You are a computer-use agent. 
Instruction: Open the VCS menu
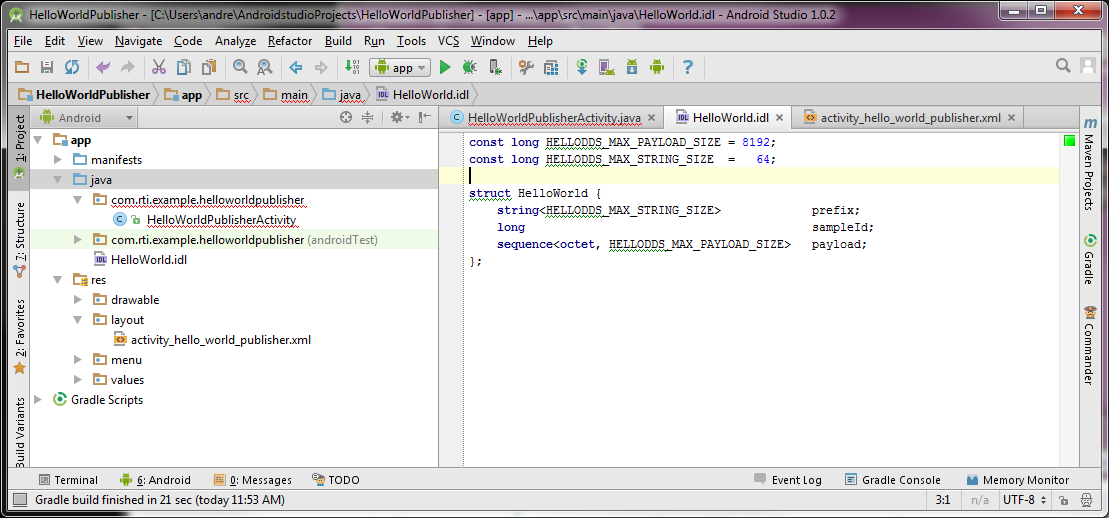coord(448,41)
